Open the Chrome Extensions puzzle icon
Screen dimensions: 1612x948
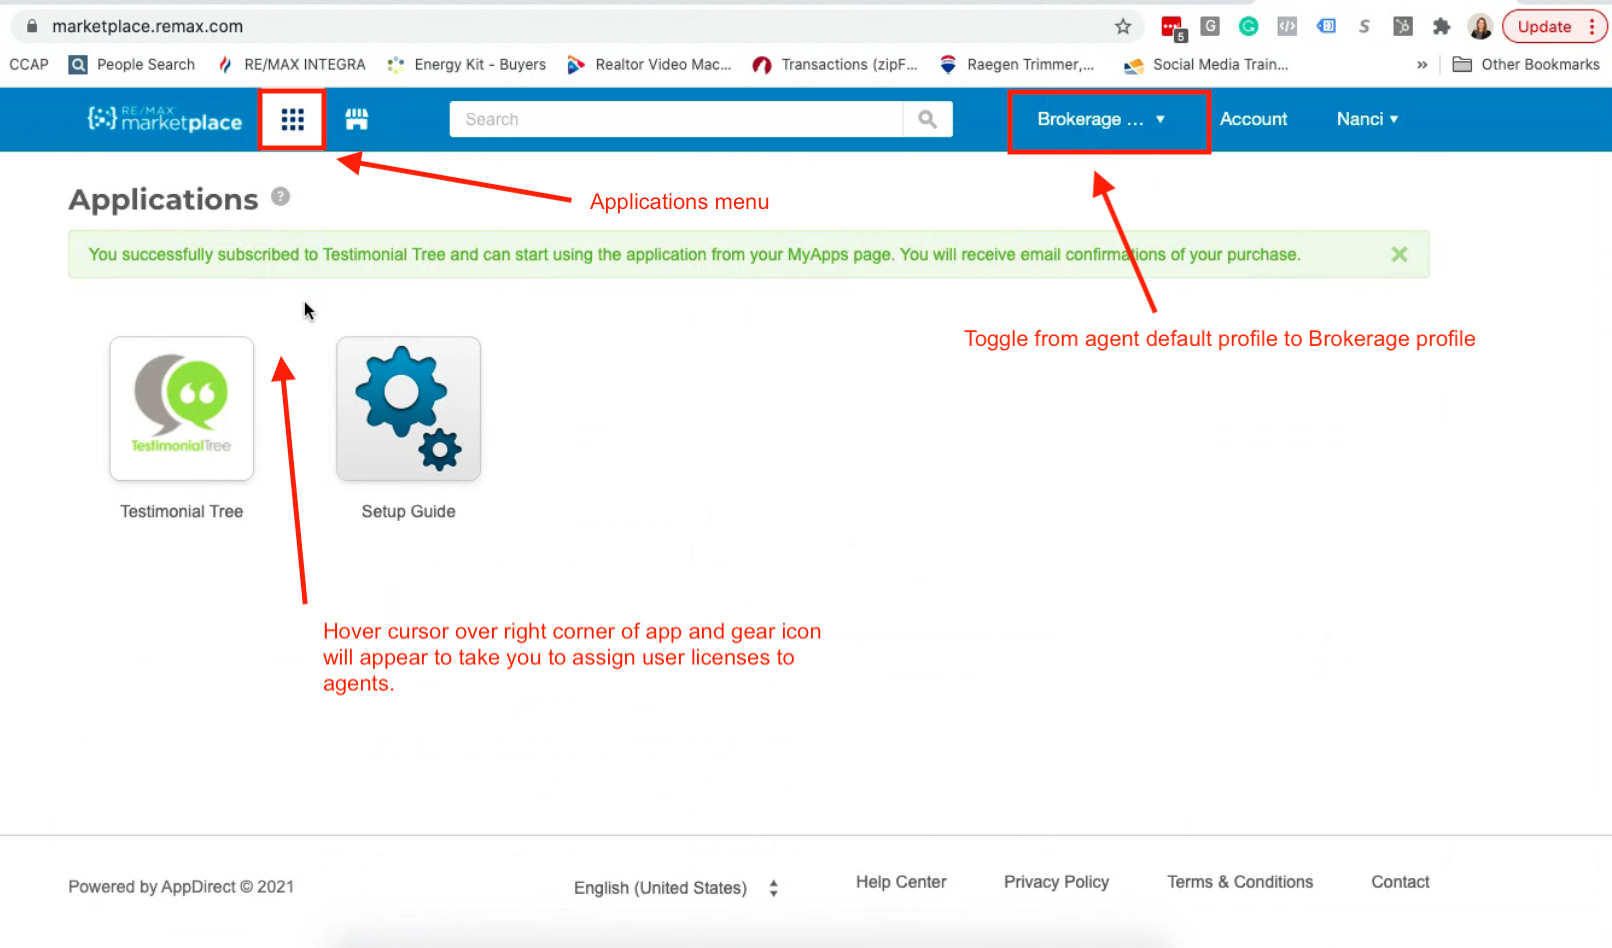1441,27
